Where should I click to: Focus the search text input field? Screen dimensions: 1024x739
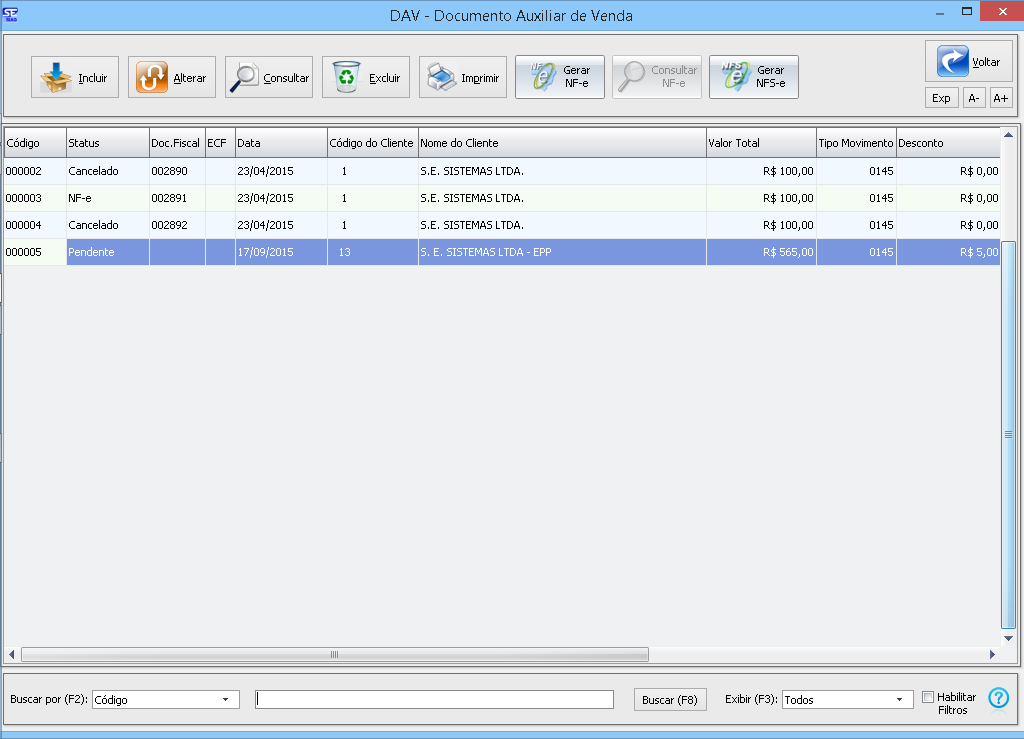tap(434, 700)
